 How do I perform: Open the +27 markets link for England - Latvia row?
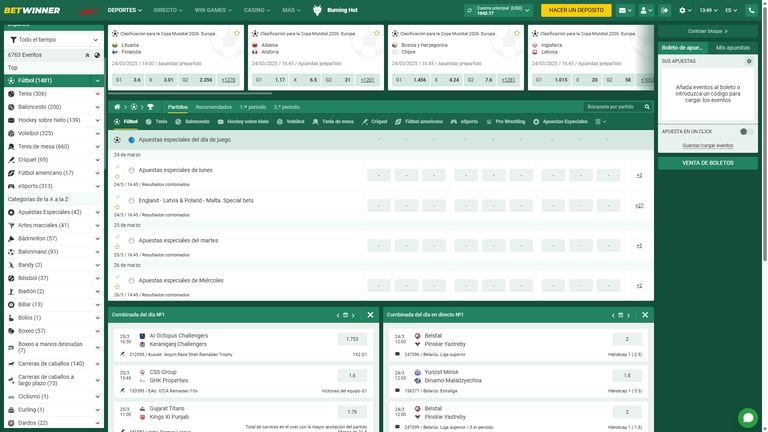point(639,206)
